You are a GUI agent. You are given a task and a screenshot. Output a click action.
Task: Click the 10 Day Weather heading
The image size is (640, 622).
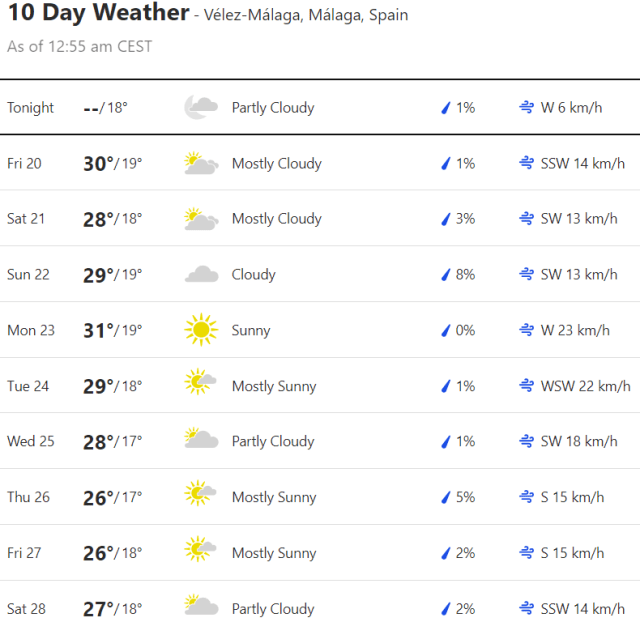pos(98,13)
